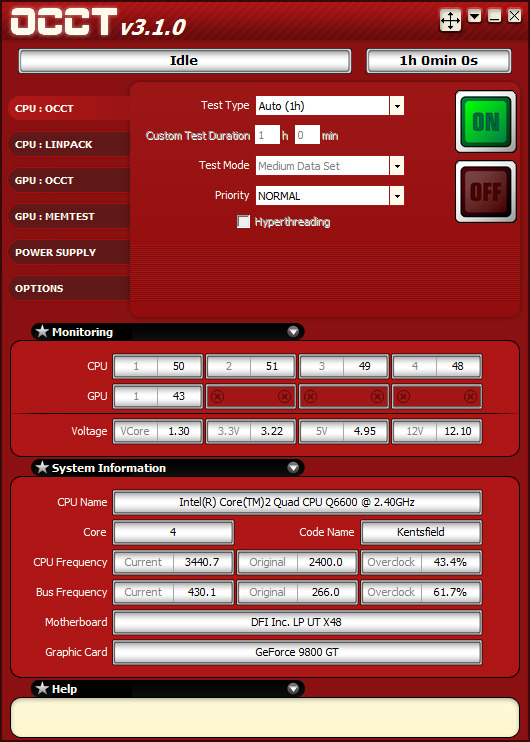Click Code Name value Kentsfield

point(421,532)
